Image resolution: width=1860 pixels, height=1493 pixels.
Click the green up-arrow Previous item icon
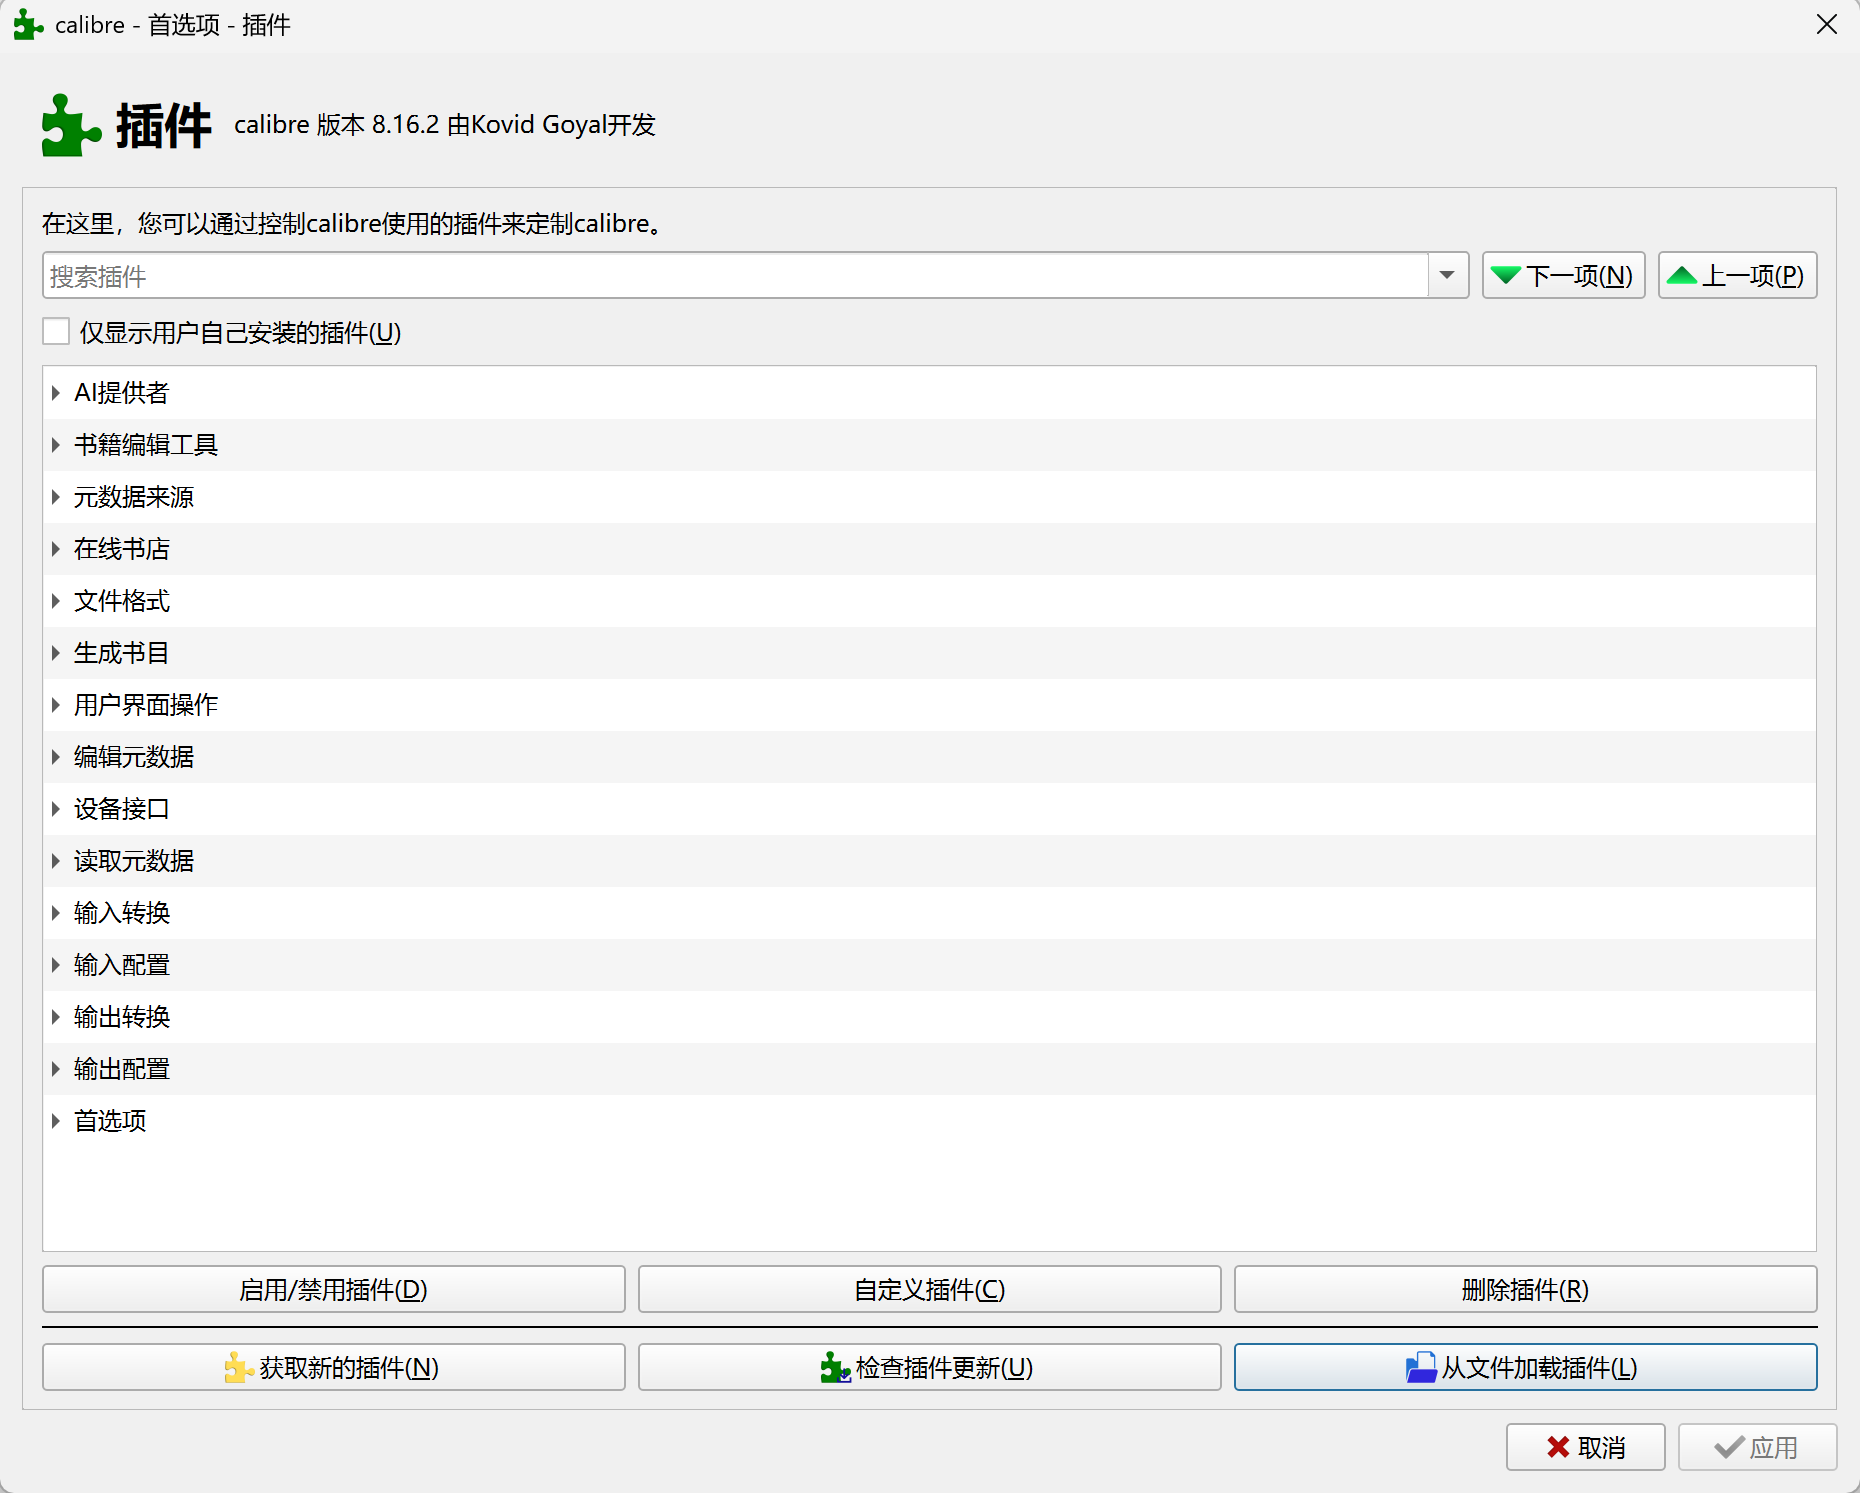coord(1682,276)
